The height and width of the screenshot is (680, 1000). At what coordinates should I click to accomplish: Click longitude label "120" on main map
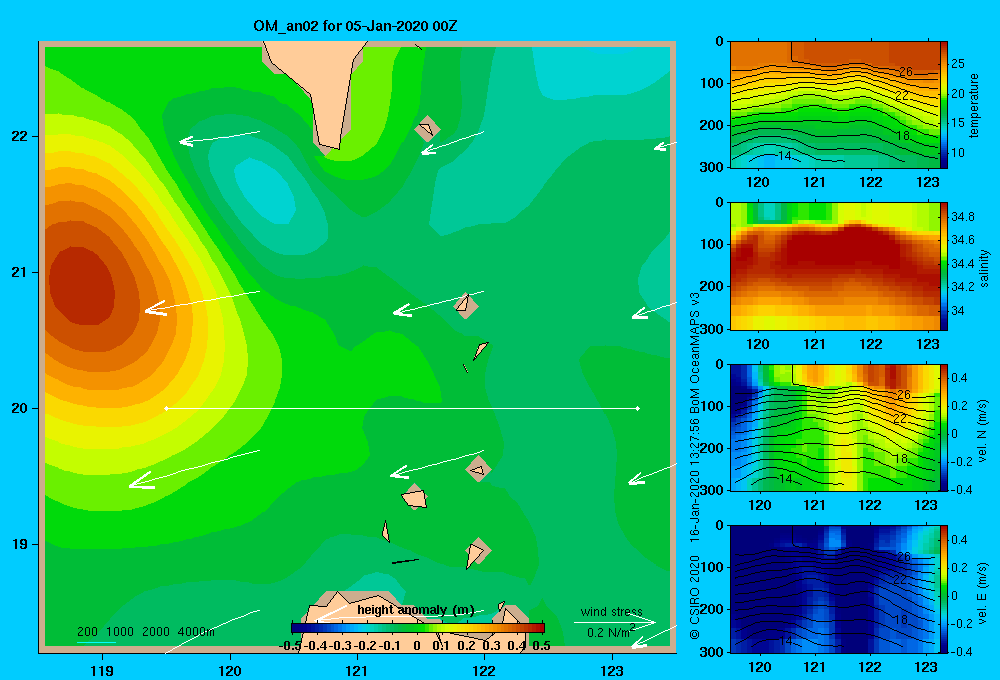[x=230, y=671]
